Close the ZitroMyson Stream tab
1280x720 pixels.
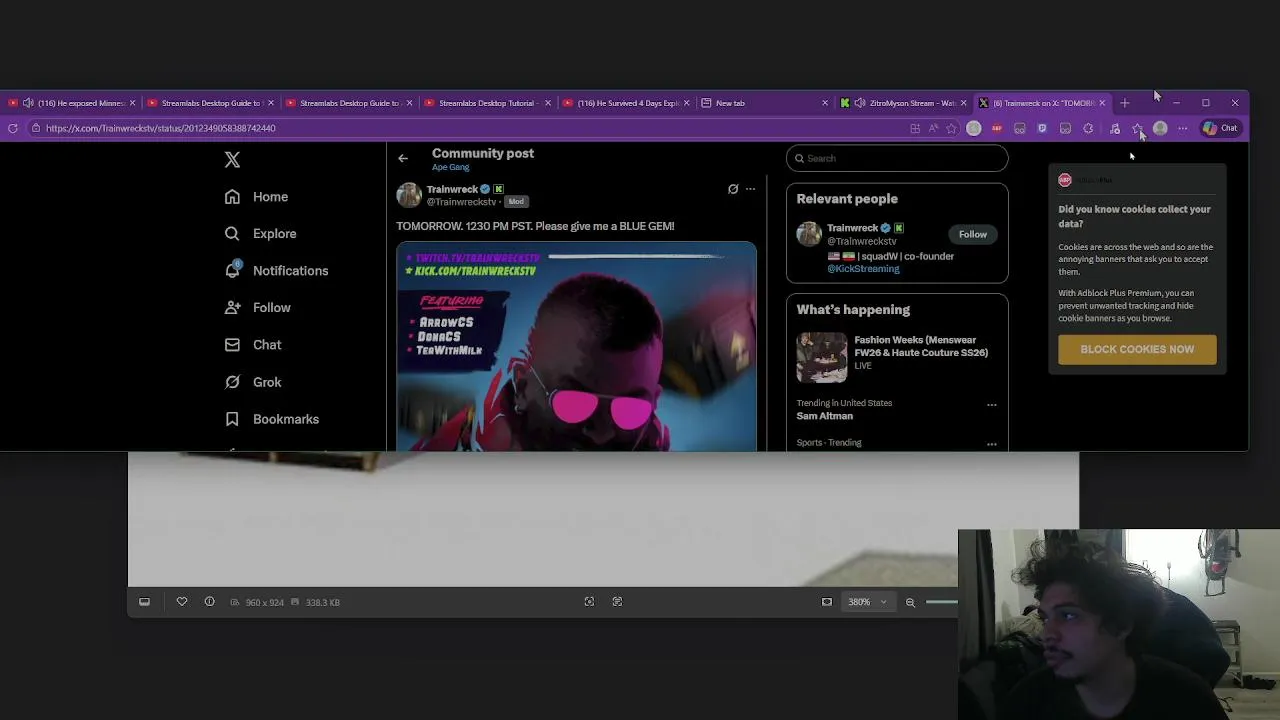964,103
